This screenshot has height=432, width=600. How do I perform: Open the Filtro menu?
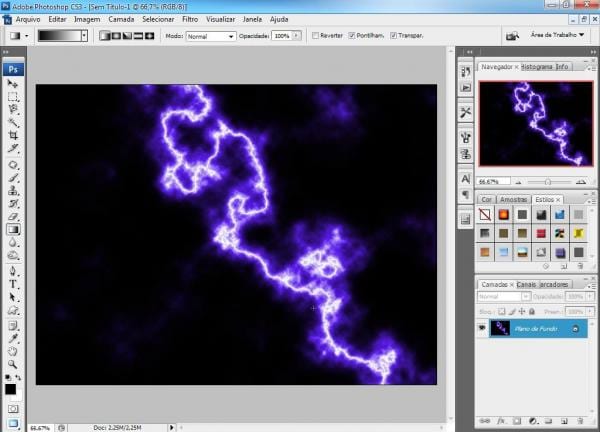point(190,20)
